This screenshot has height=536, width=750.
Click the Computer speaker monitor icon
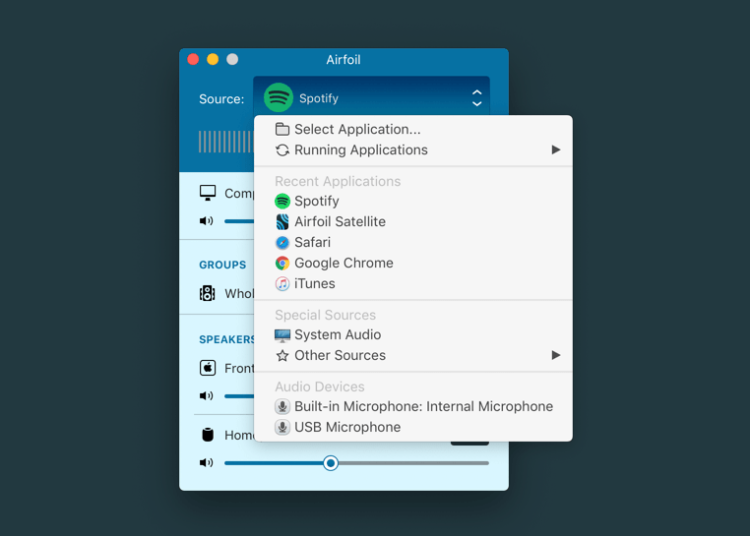207,193
